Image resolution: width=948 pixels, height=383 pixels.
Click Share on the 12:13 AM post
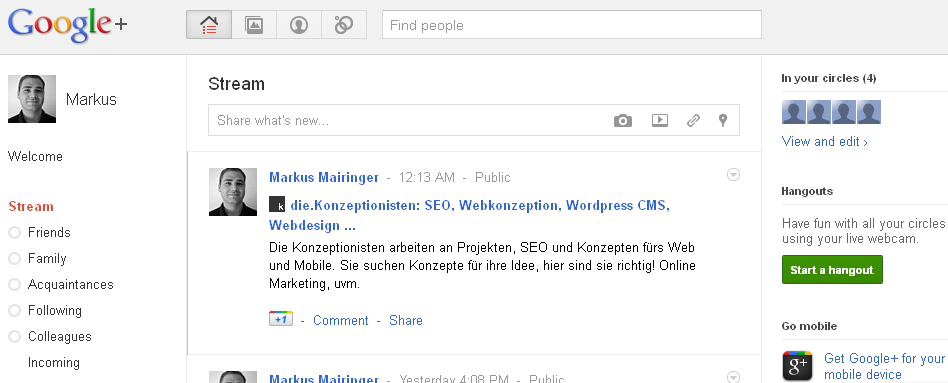point(406,320)
